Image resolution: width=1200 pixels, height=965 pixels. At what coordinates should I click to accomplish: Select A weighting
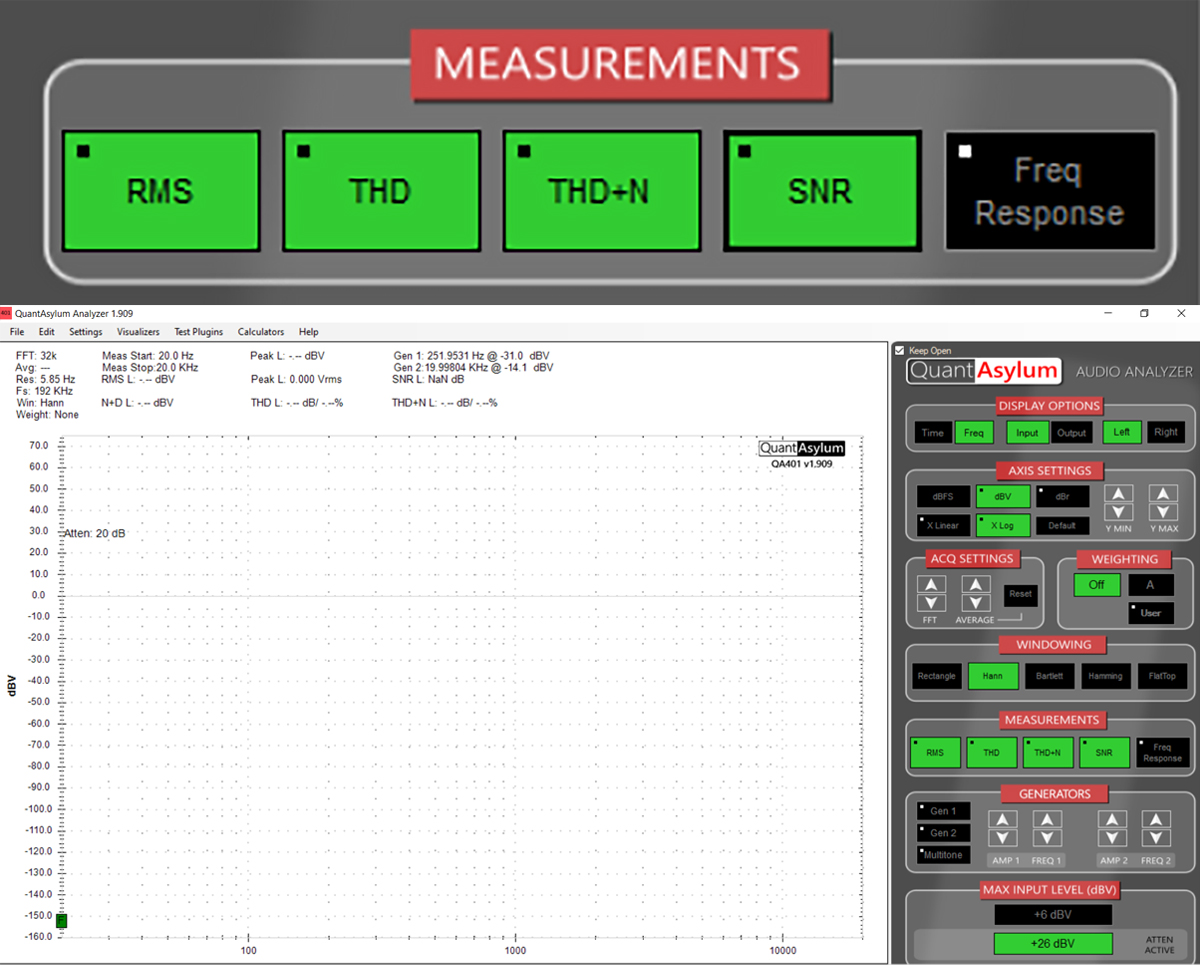coord(1150,585)
